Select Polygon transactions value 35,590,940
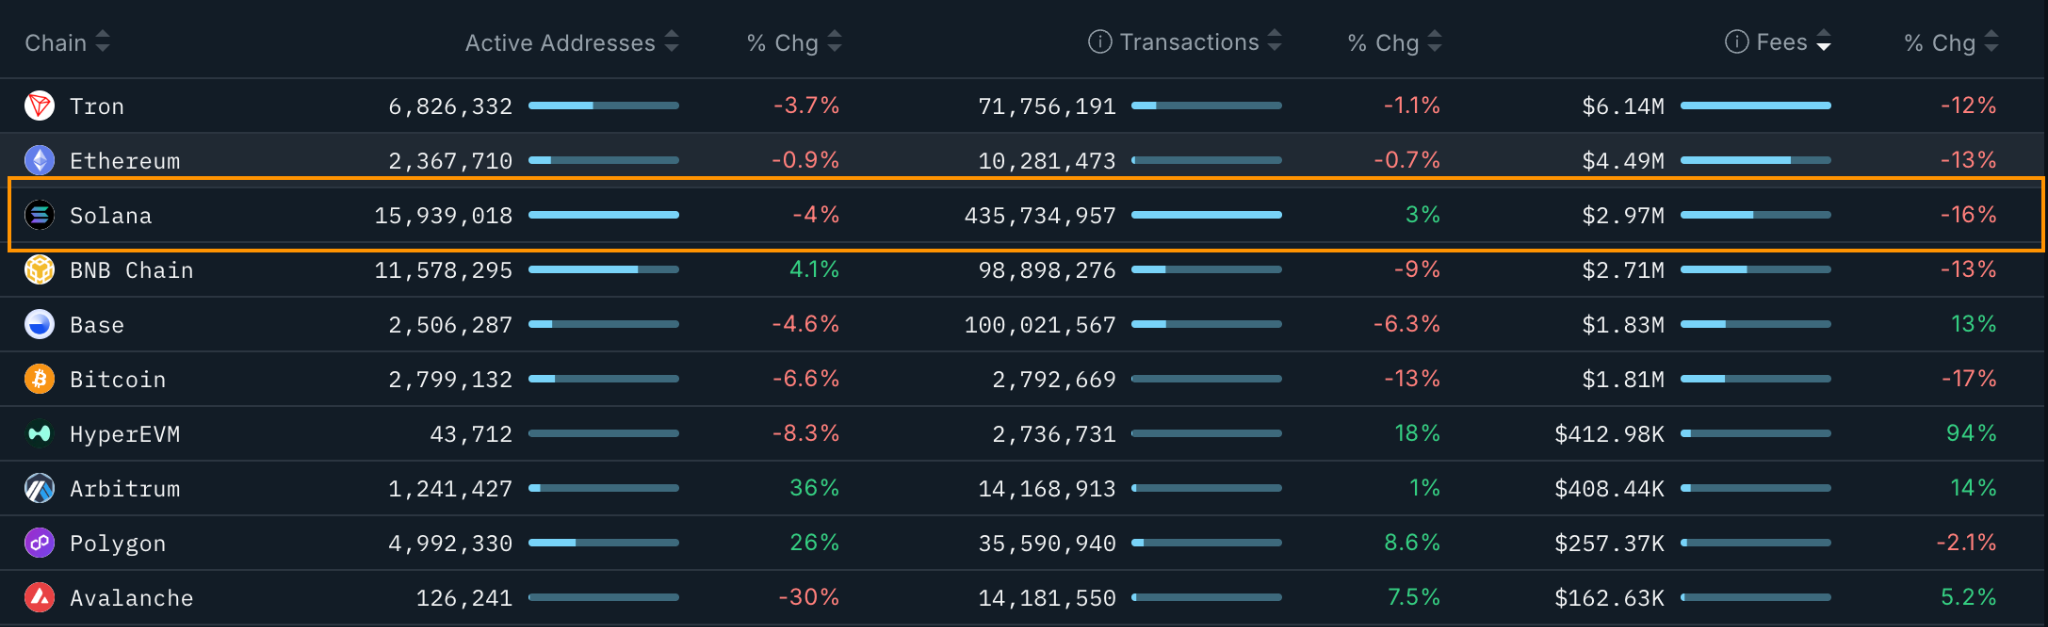Screen dimensions: 2048x627 coord(1047,544)
